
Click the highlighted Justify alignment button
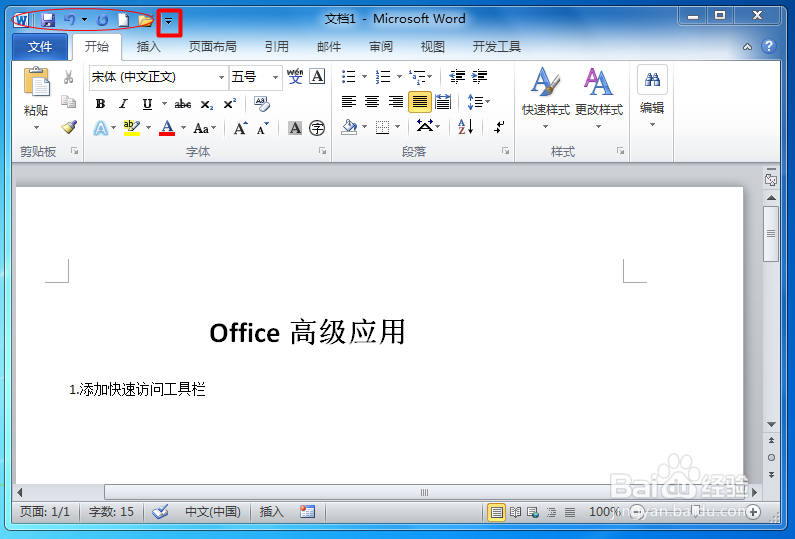419,102
